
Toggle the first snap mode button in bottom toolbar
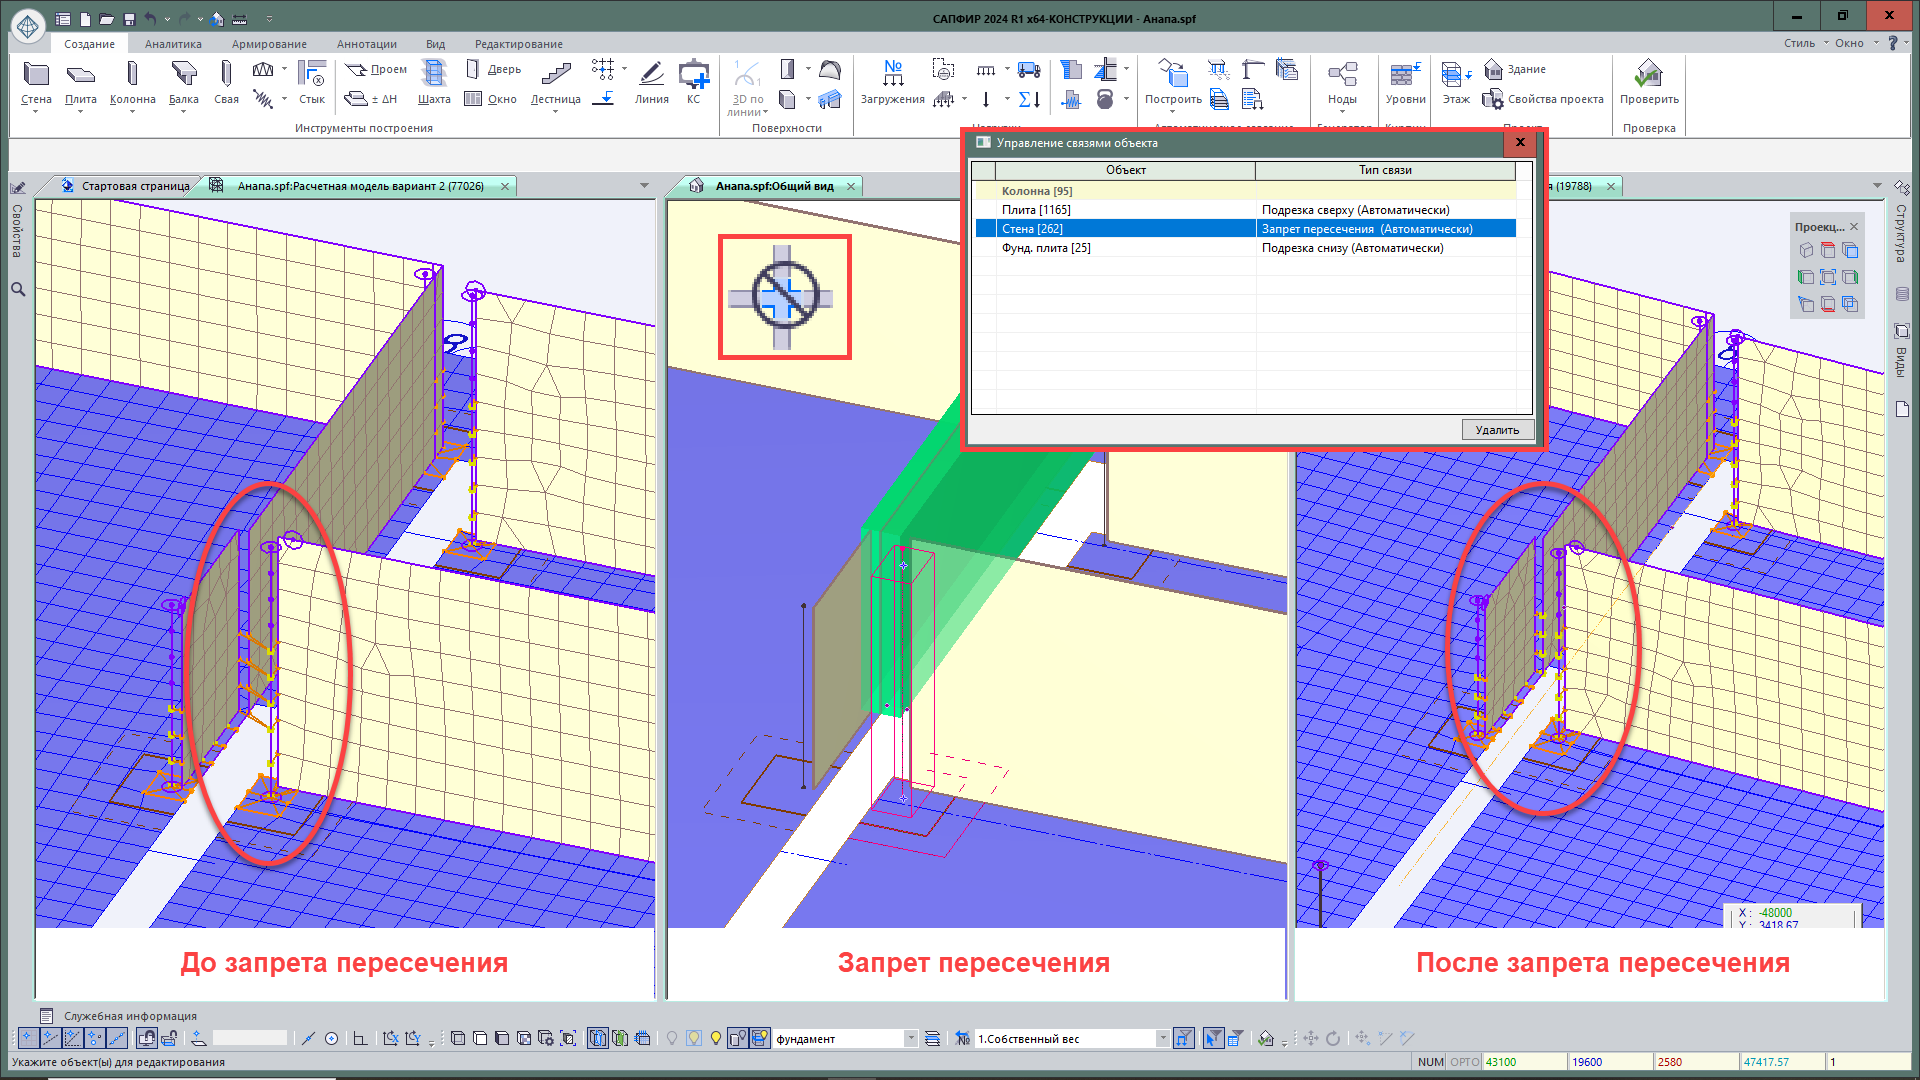pos(28,1038)
